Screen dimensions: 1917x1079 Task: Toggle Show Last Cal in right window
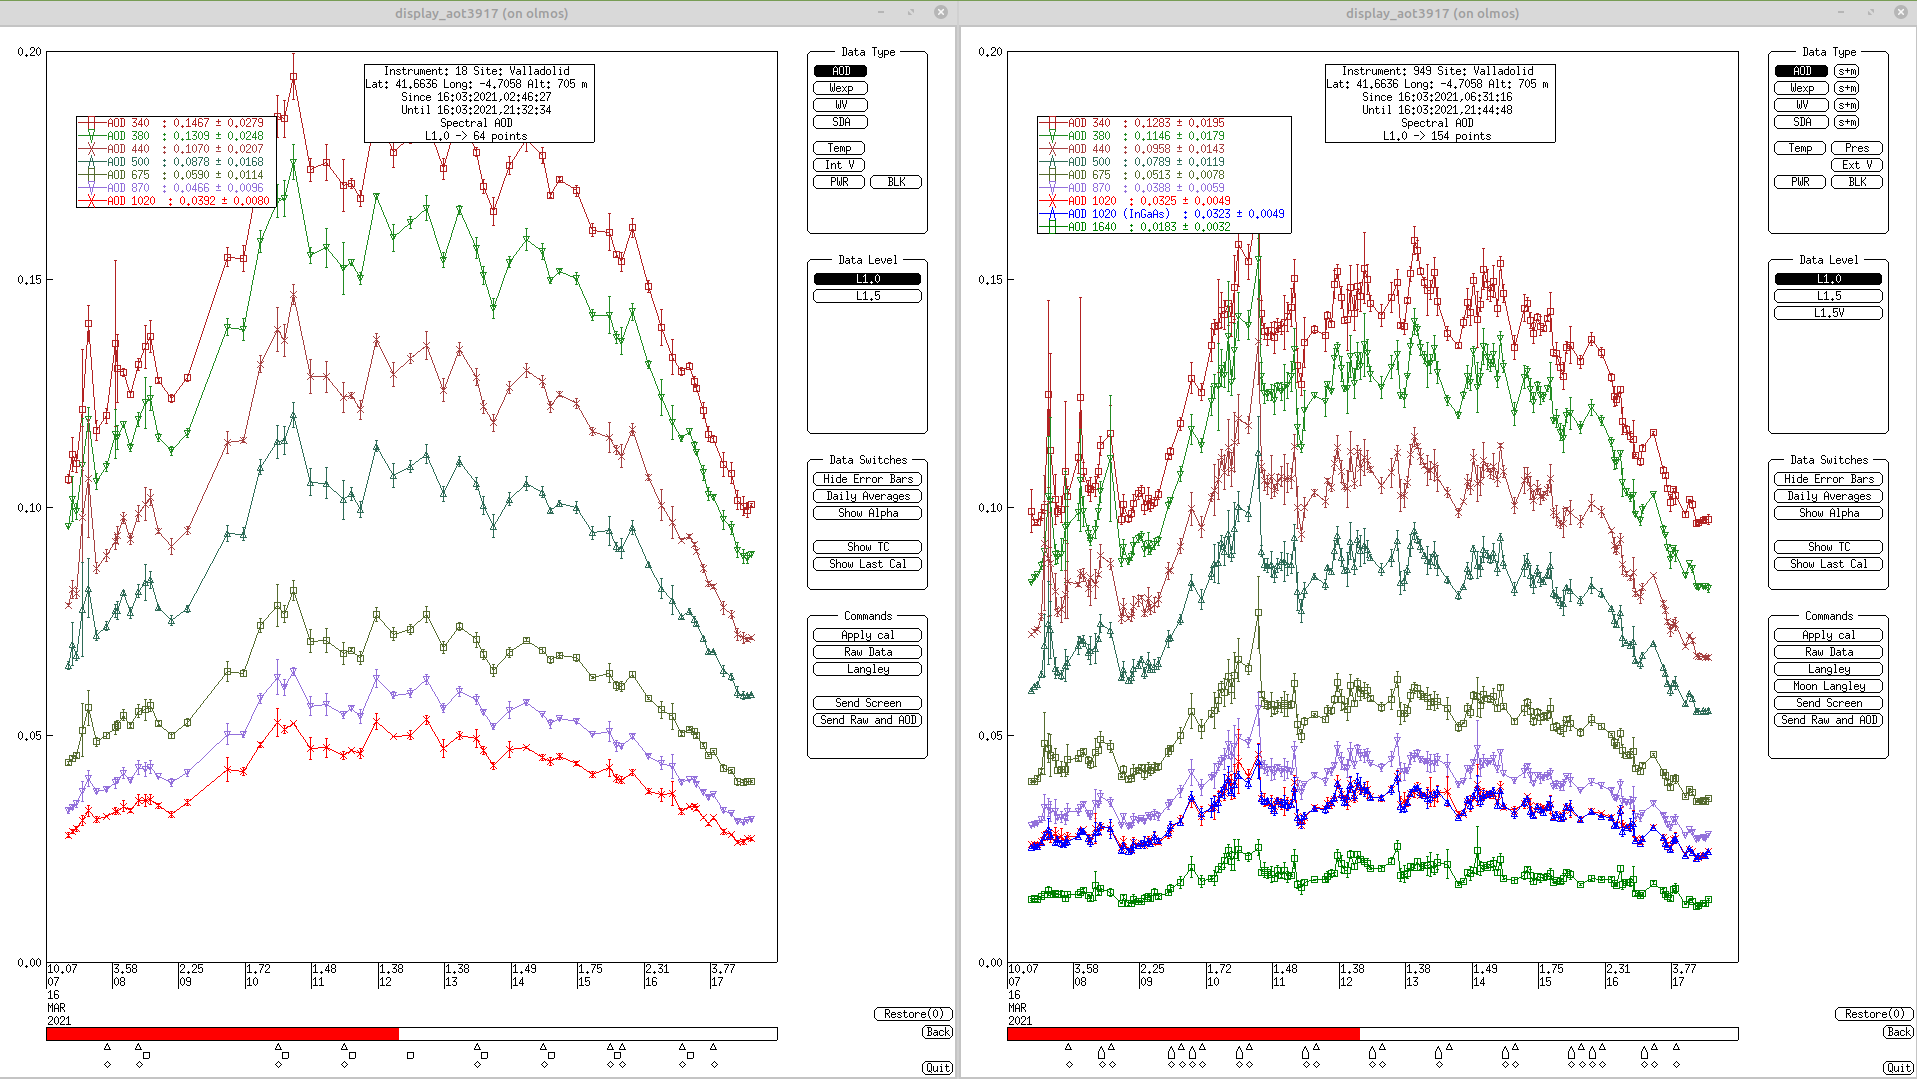tap(1828, 564)
